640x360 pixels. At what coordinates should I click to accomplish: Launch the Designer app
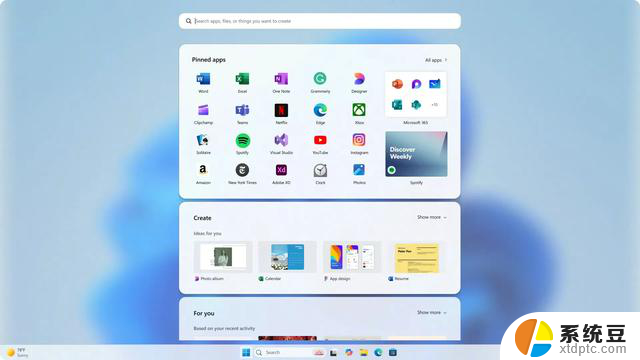359,79
